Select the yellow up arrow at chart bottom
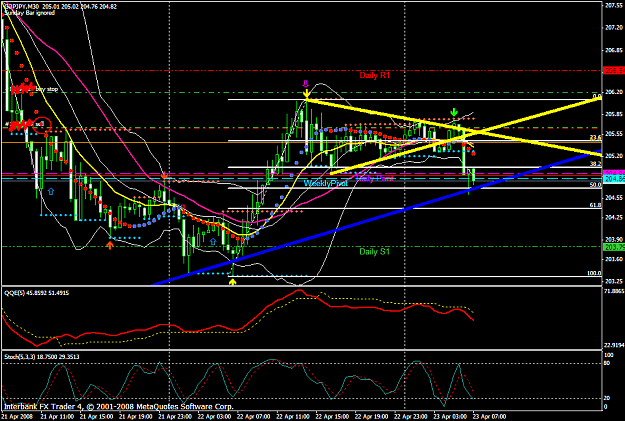Screen dimensions: 625x421 click(x=233, y=282)
